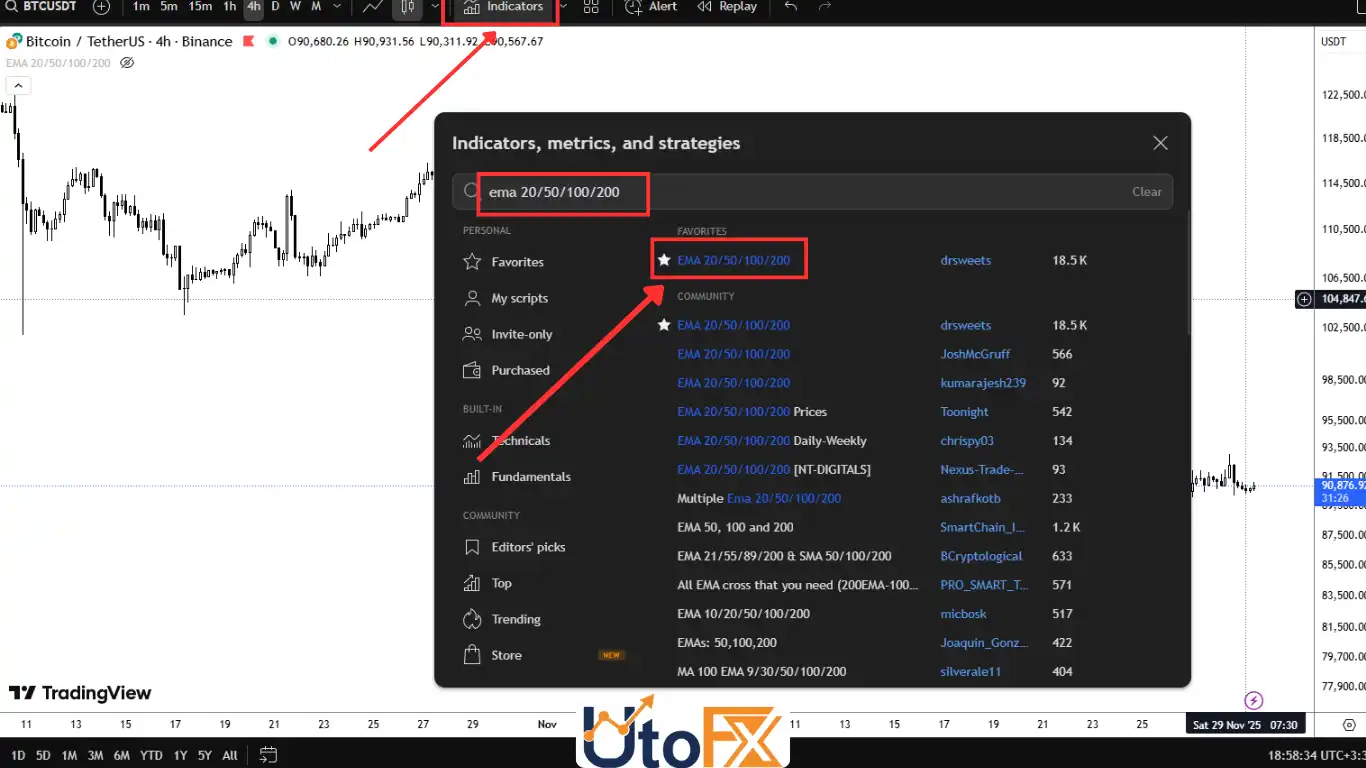Click the plus icon on the price scale
The height and width of the screenshot is (768, 1366).
[x=1304, y=299]
